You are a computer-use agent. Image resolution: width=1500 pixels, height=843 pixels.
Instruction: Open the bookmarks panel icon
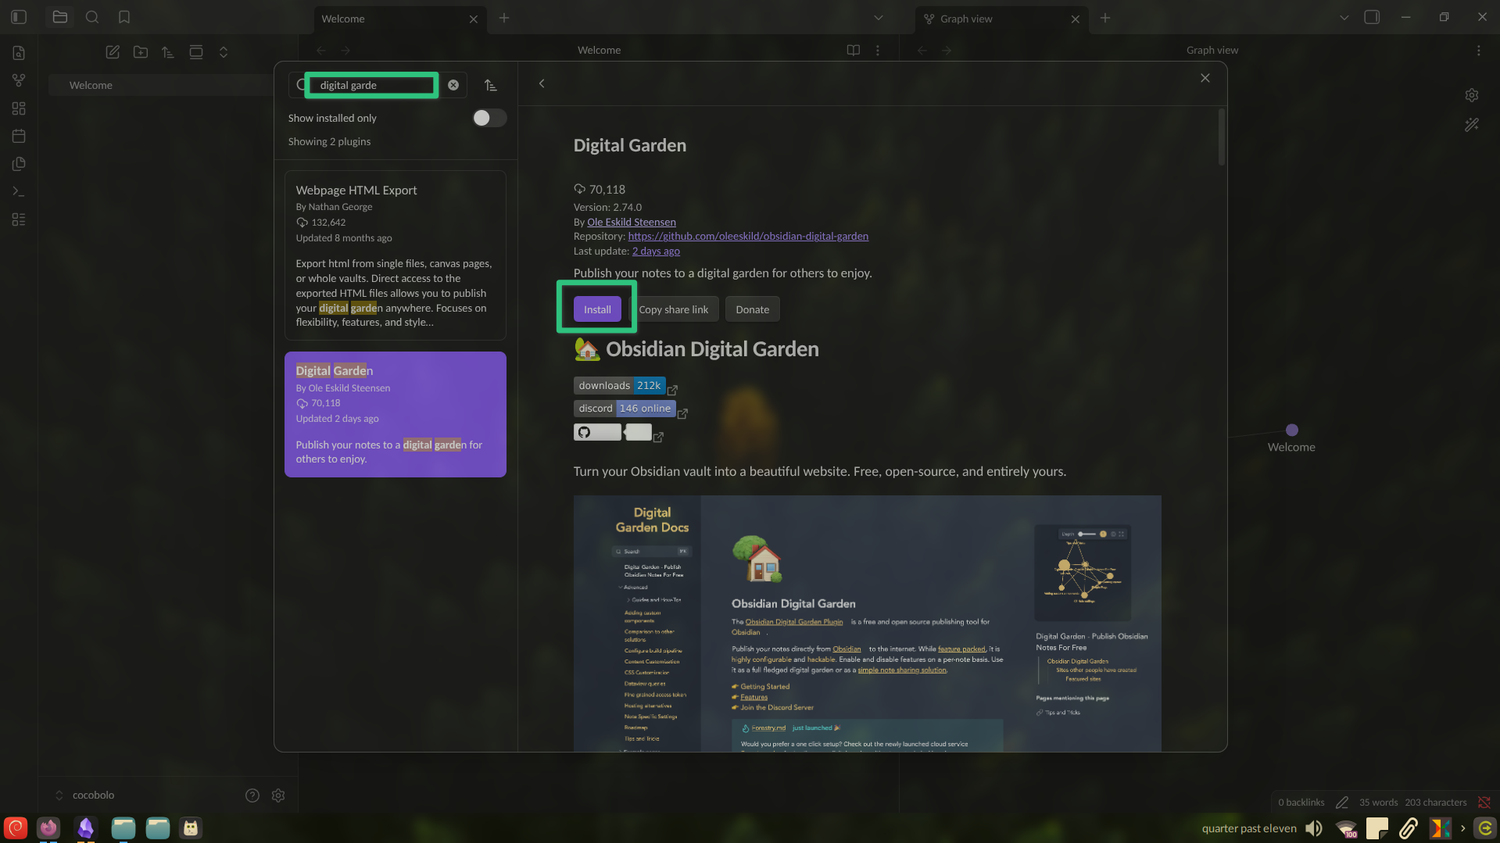coord(124,17)
